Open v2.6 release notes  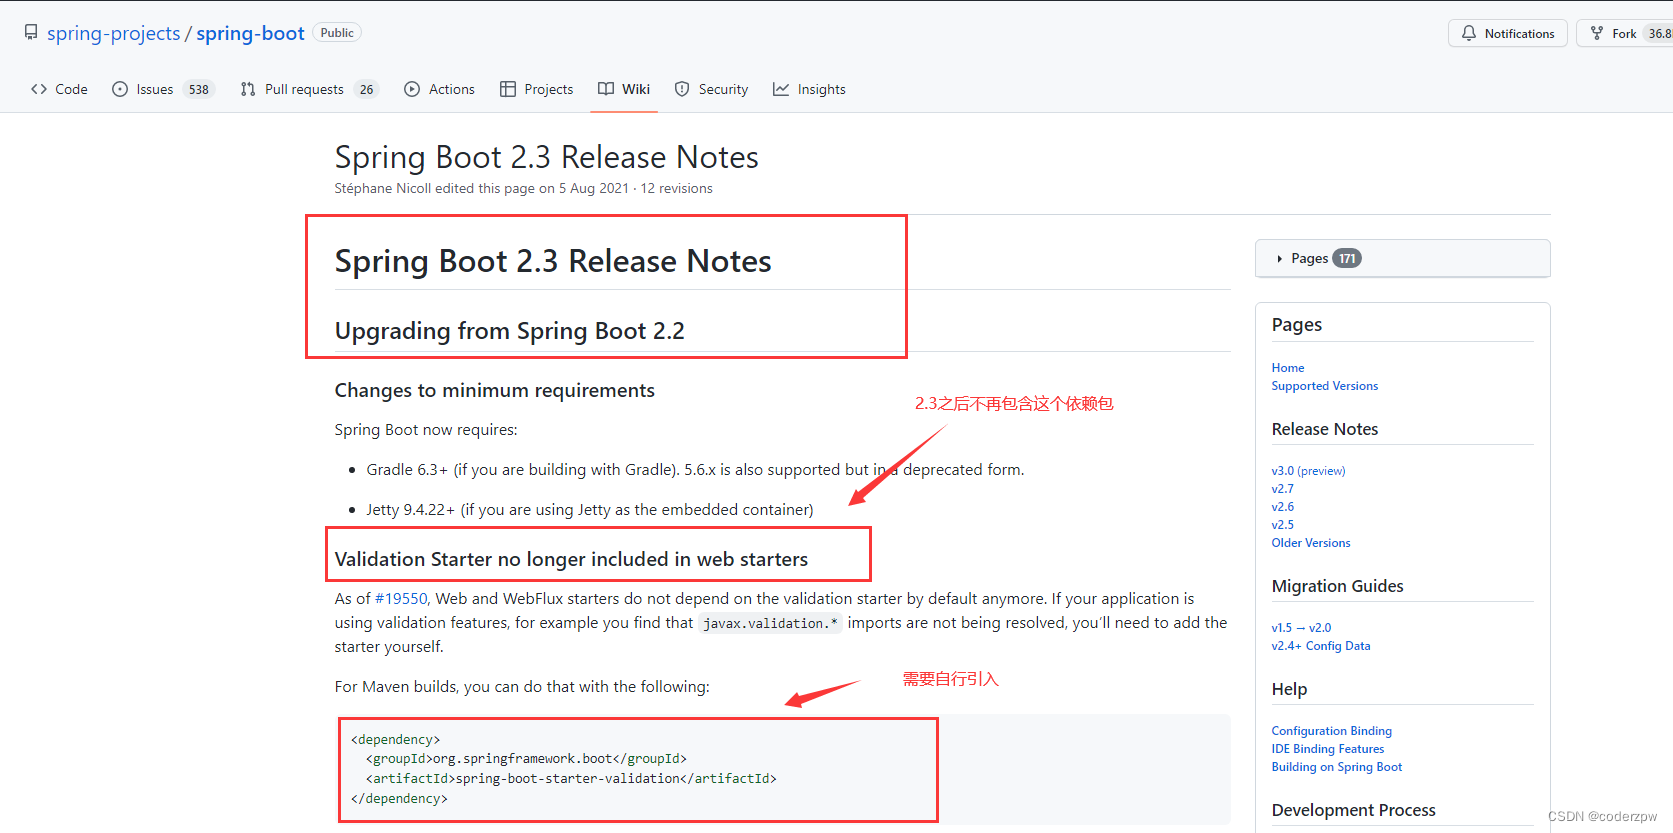pos(1283,507)
